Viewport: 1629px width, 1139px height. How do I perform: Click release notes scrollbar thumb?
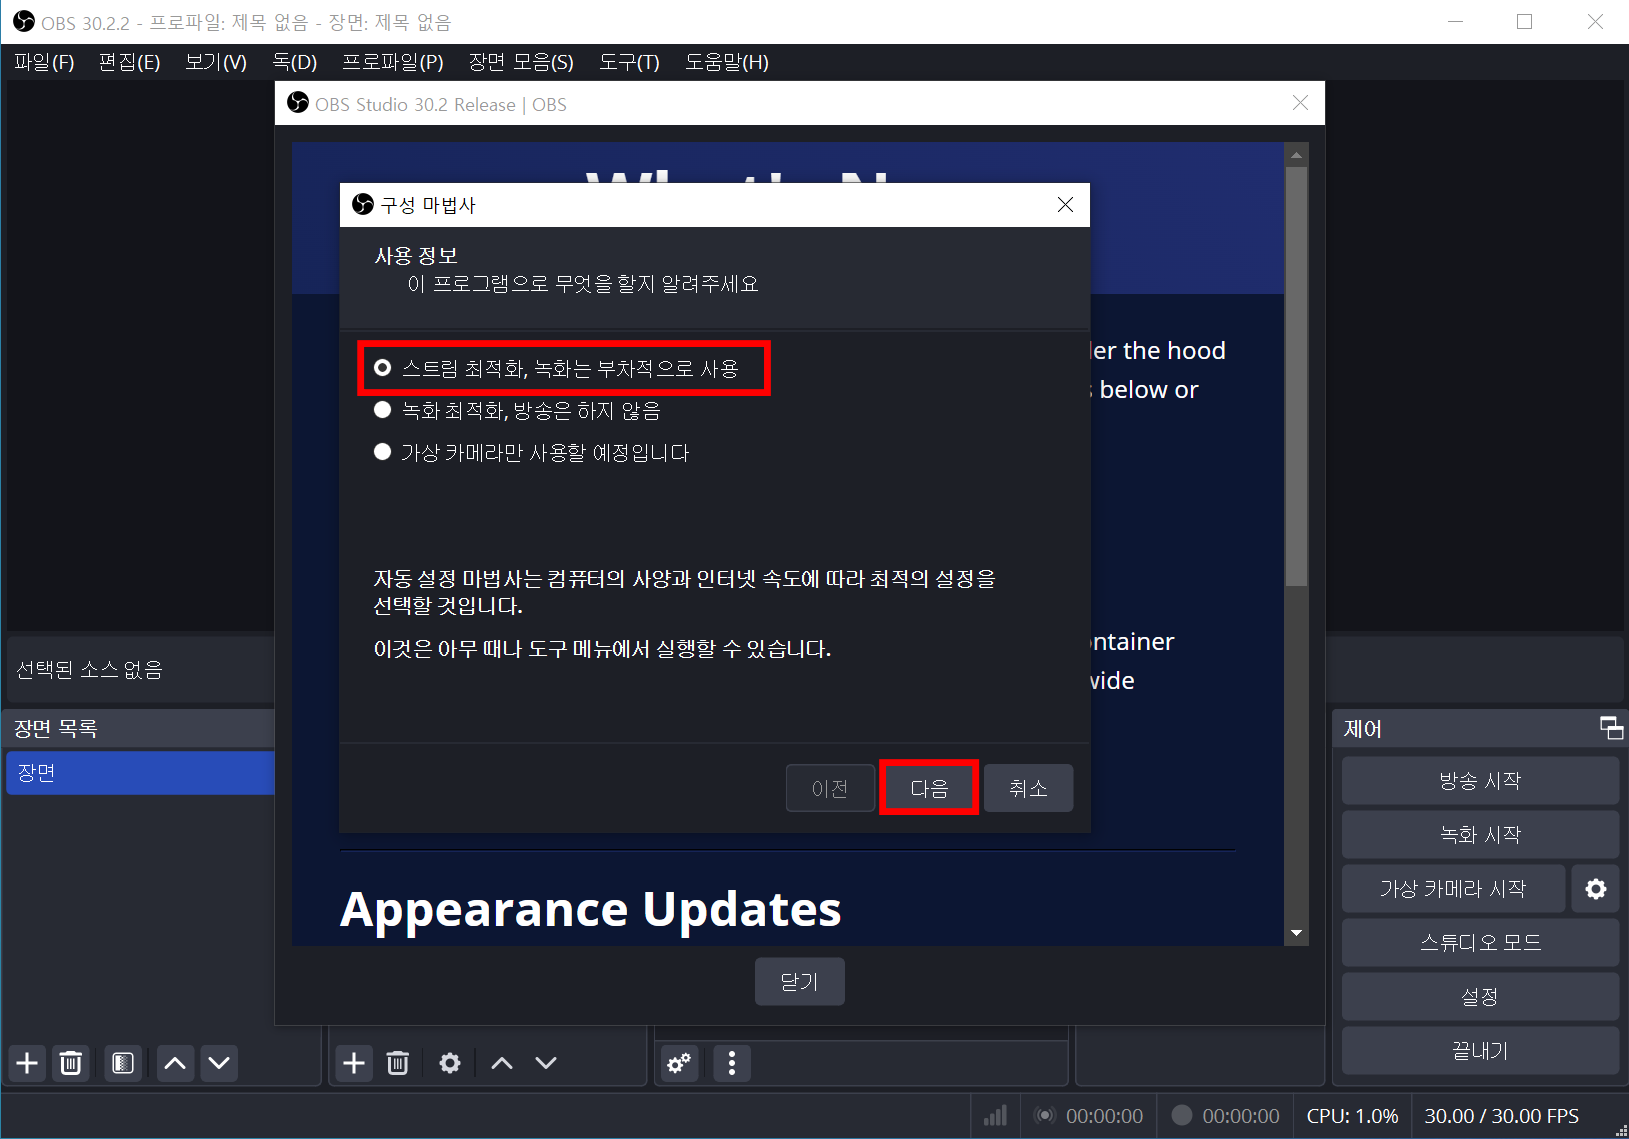coord(1296,377)
